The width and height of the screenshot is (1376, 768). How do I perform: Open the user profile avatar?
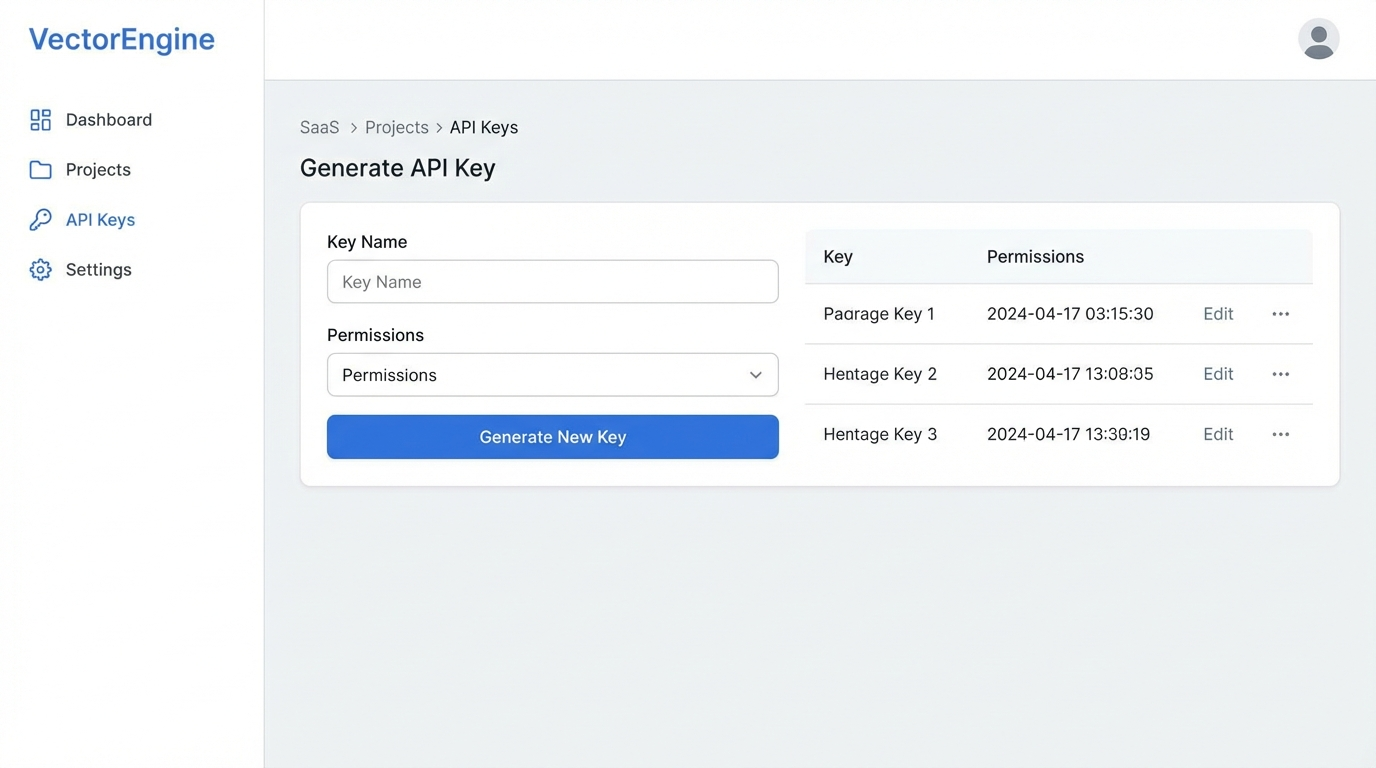coord(1318,39)
